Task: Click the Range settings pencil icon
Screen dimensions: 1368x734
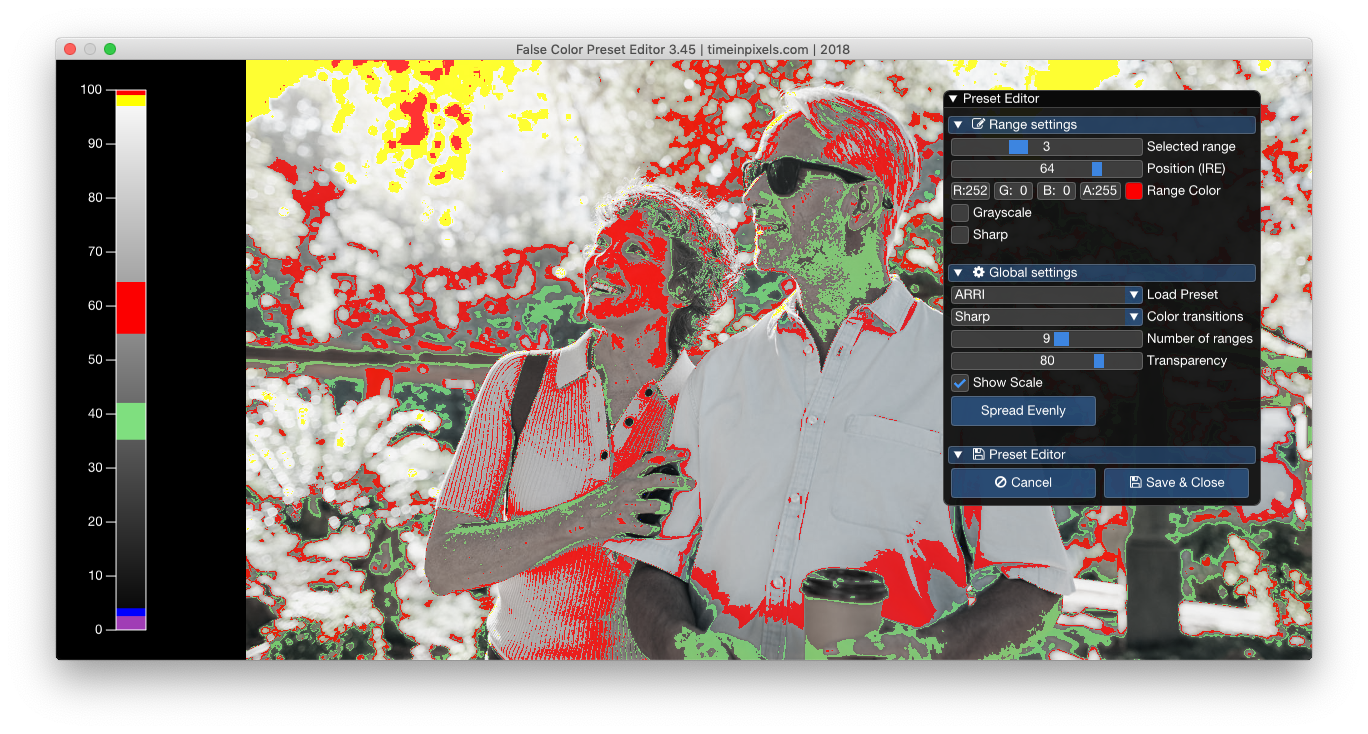Action: point(978,125)
